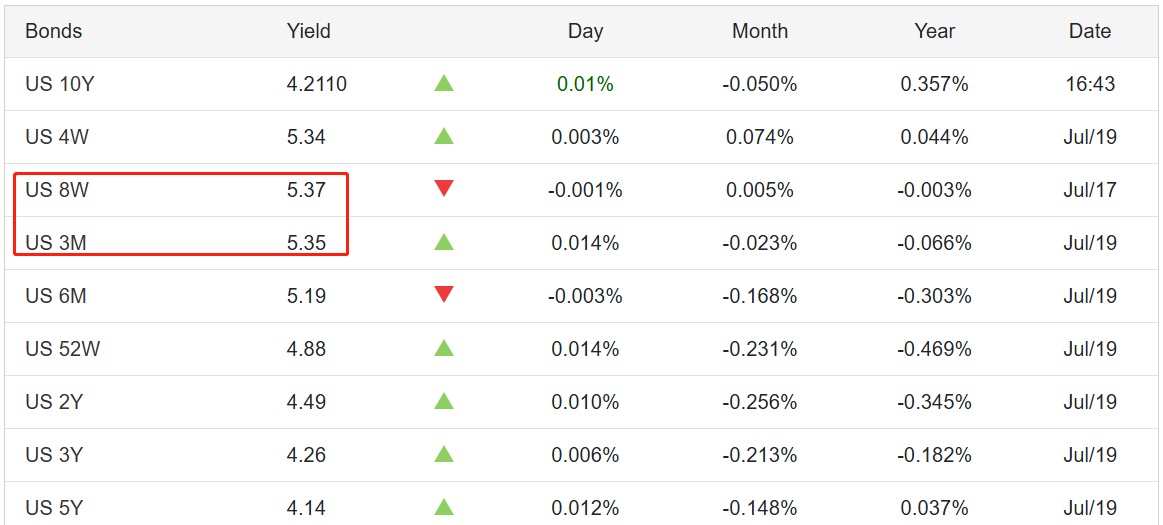Sort table by Yield column header

(308, 31)
